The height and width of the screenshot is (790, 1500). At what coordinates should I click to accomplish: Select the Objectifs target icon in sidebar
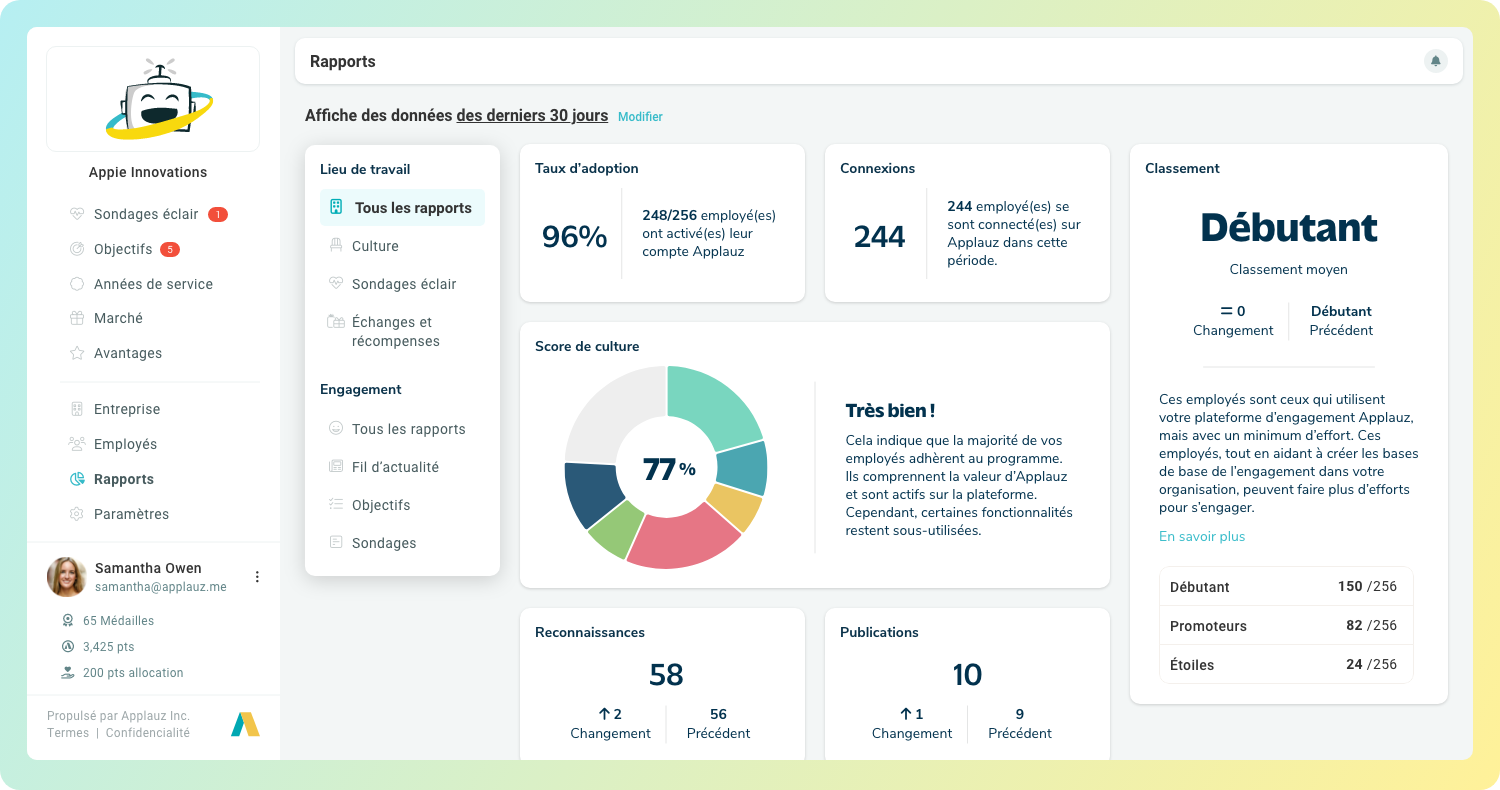(77, 249)
